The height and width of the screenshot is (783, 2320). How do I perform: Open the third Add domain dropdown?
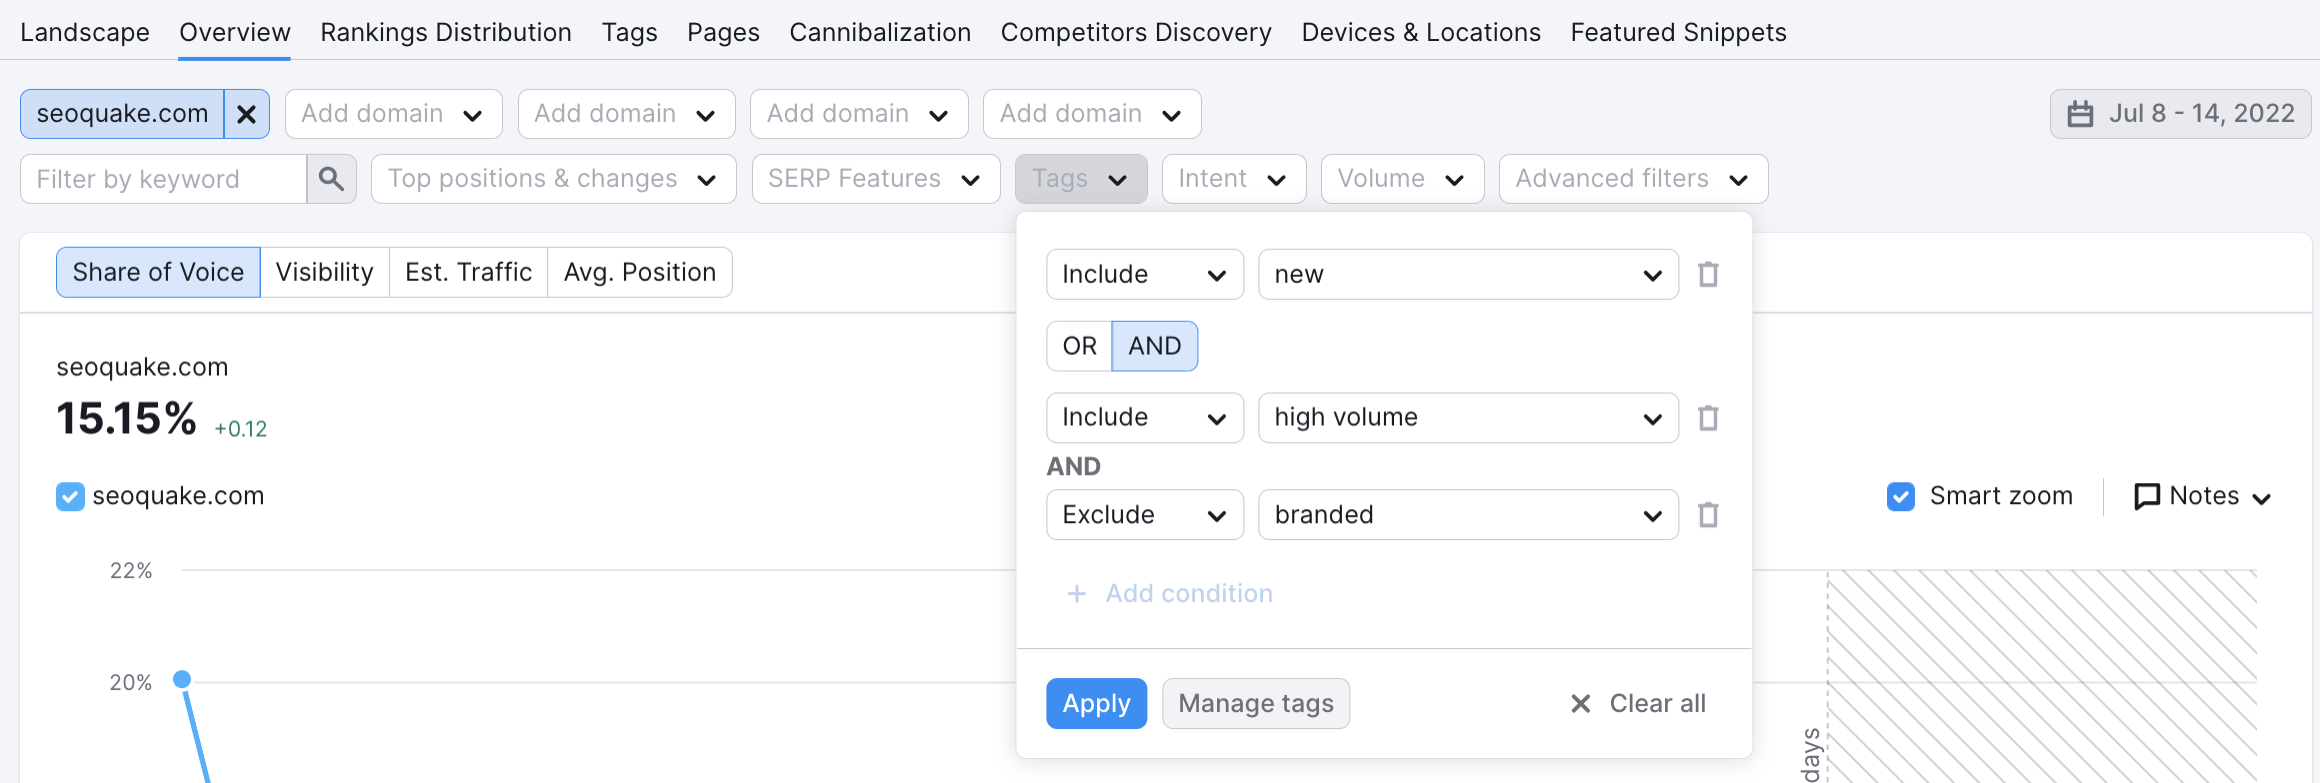[859, 114]
